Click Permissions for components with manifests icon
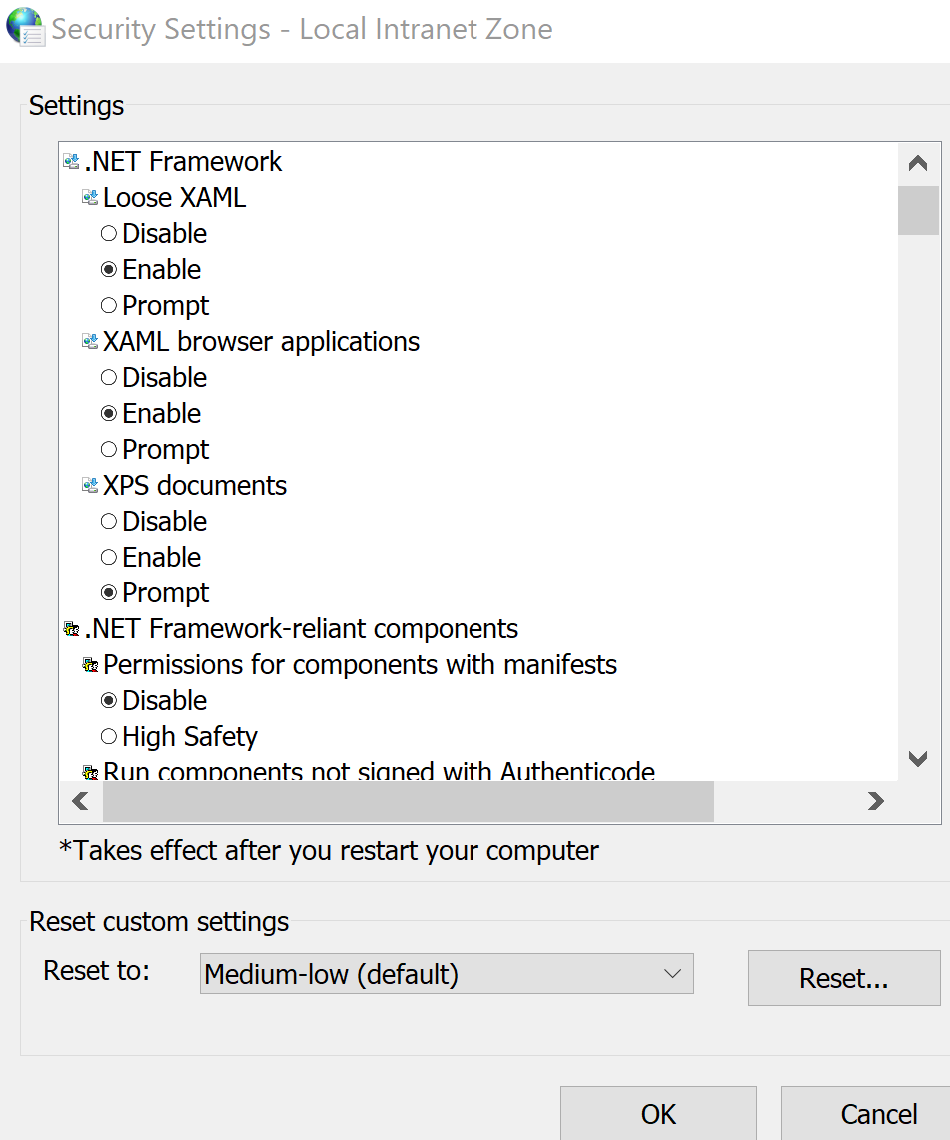Viewport: 950px width, 1140px height. pos(90,665)
